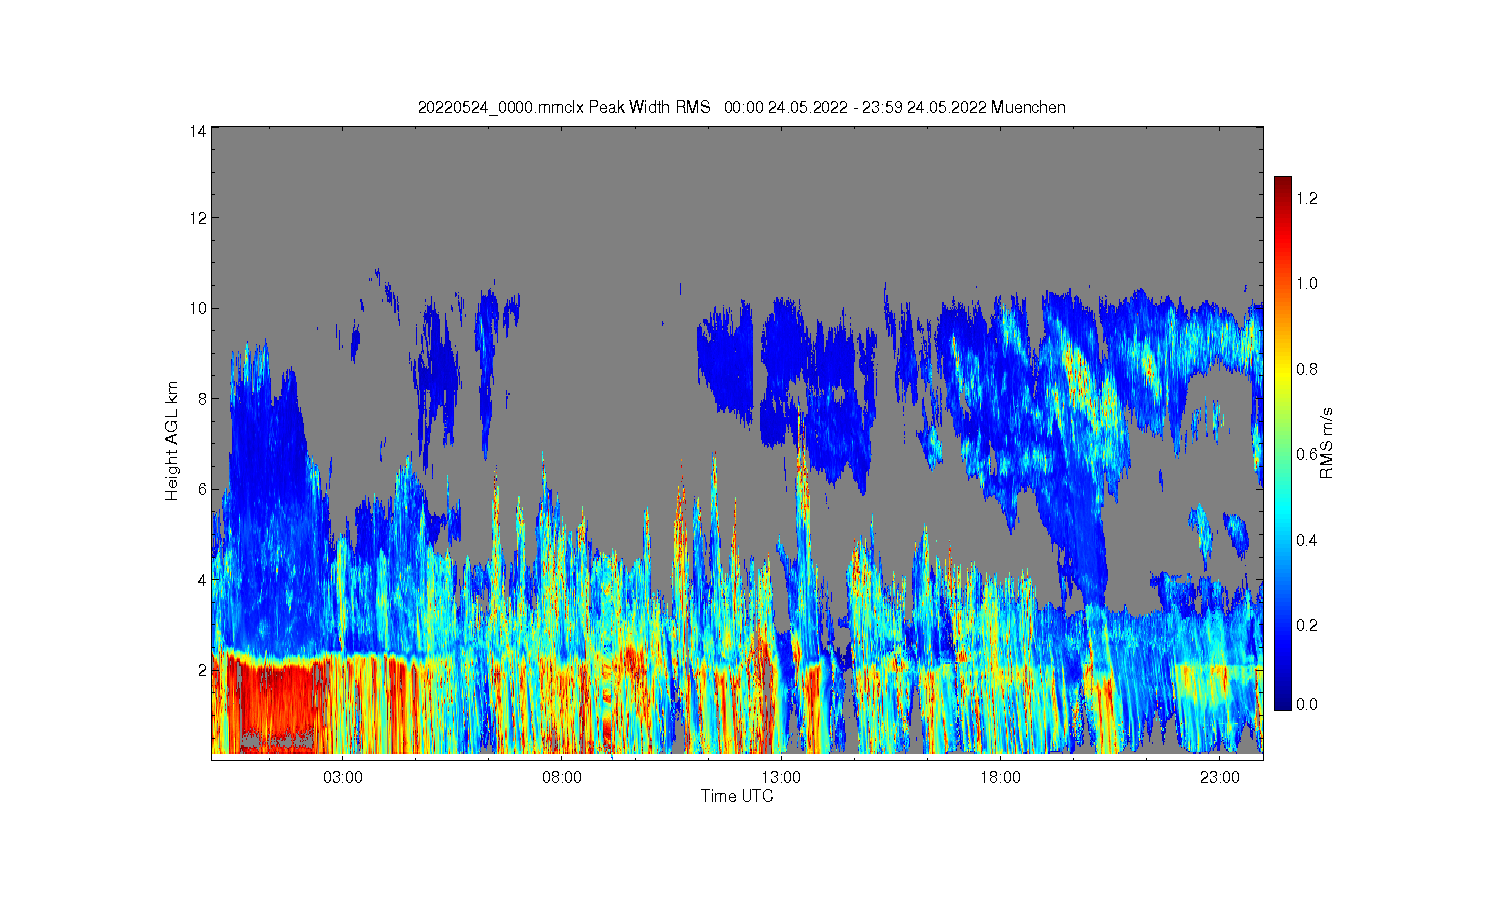Click the '13:00' time tick label

[781, 777]
